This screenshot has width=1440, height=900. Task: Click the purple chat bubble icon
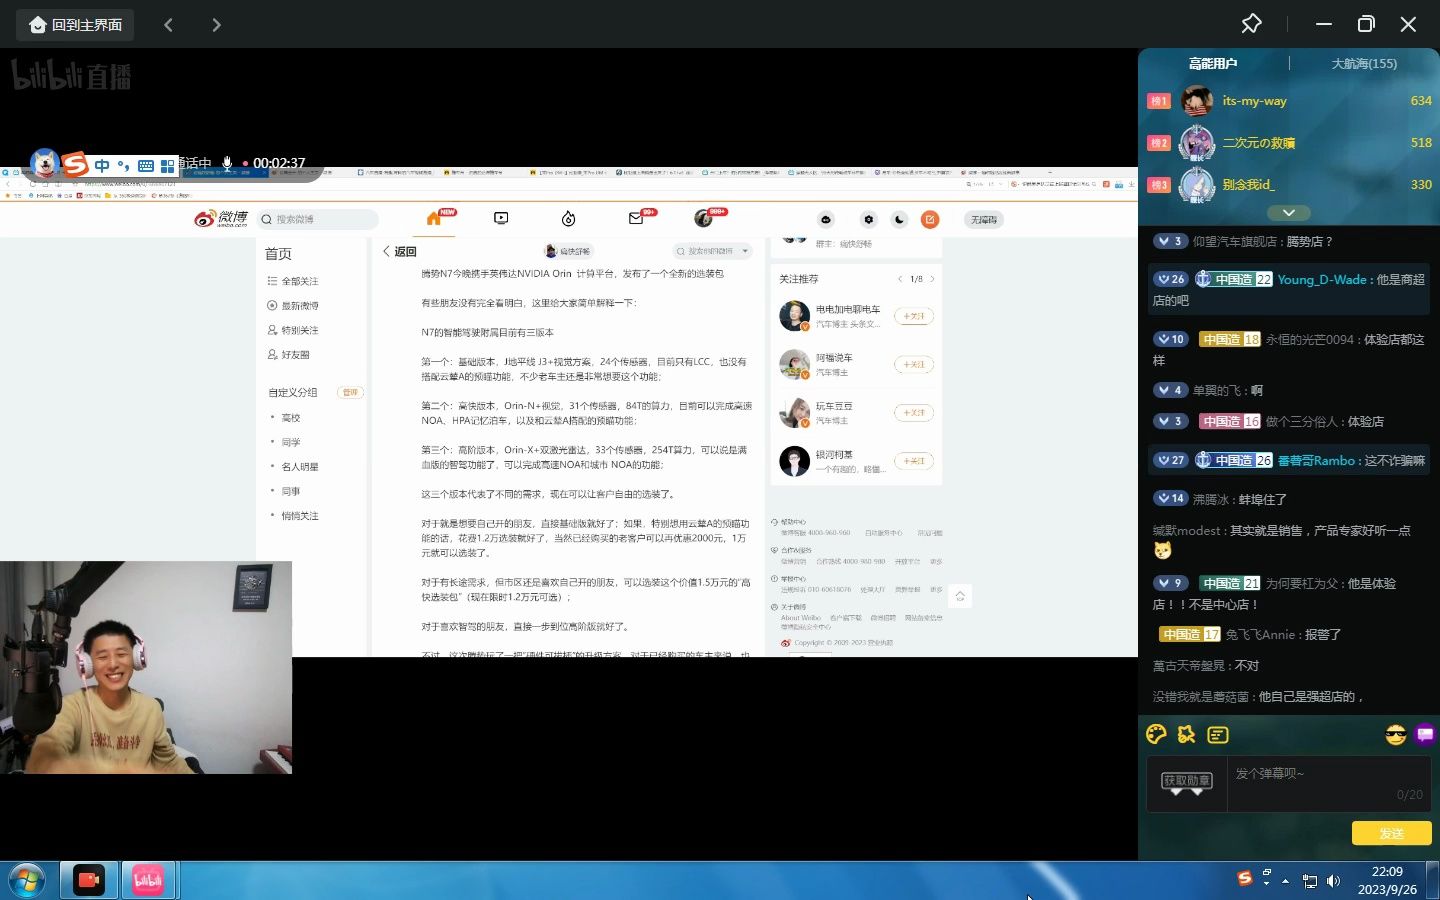click(1426, 735)
